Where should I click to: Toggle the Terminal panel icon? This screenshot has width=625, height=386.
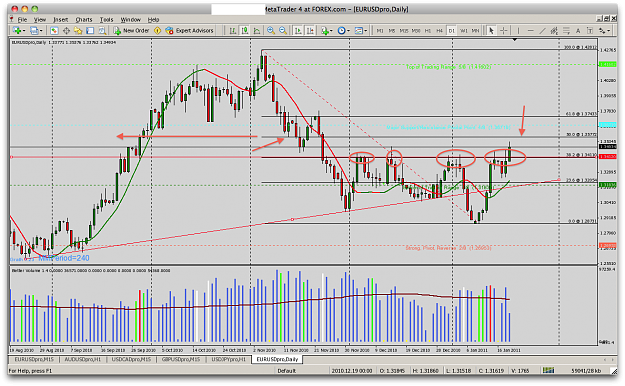point(90,31)
